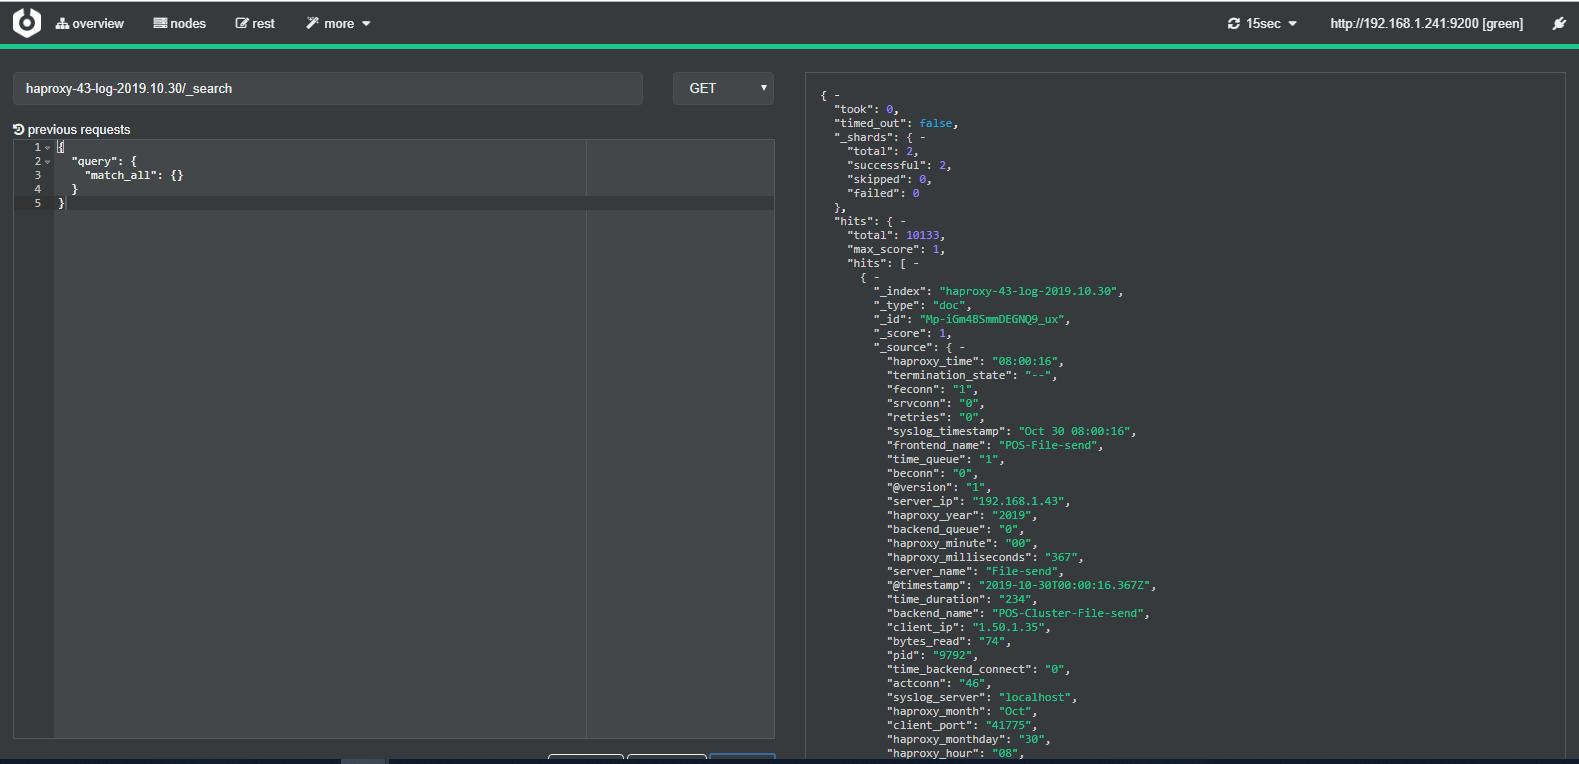The width and height of the screenshot is (1579, 764).
Task: Click the backend_name value POS-Cluster-File-send
Action: coord(1067,614)
